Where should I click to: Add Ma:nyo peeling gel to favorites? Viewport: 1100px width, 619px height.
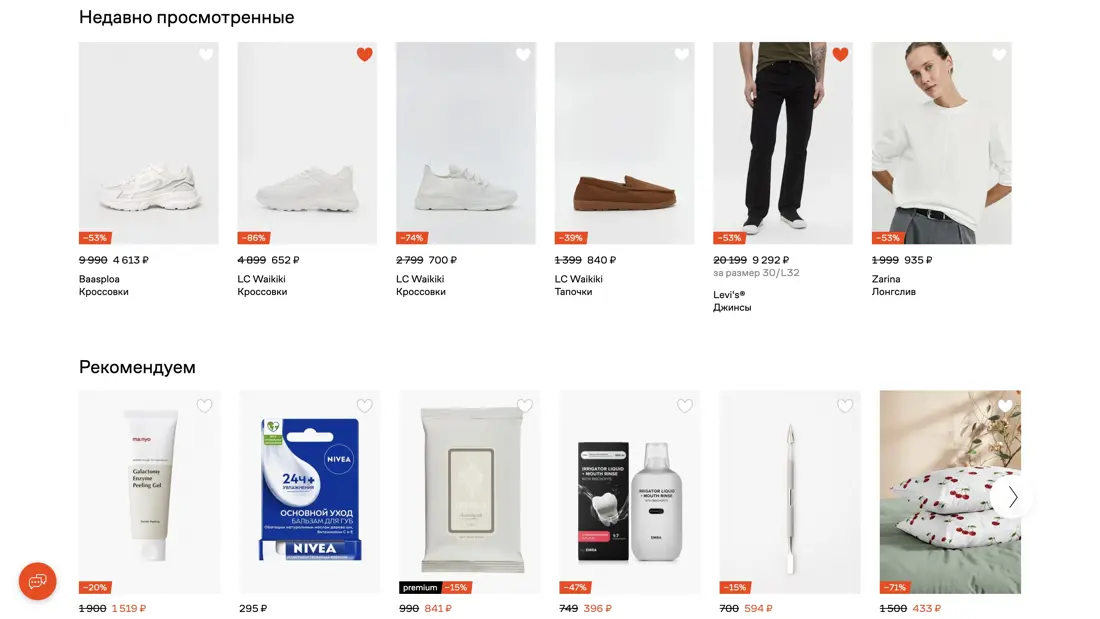(x=205, y=406)
